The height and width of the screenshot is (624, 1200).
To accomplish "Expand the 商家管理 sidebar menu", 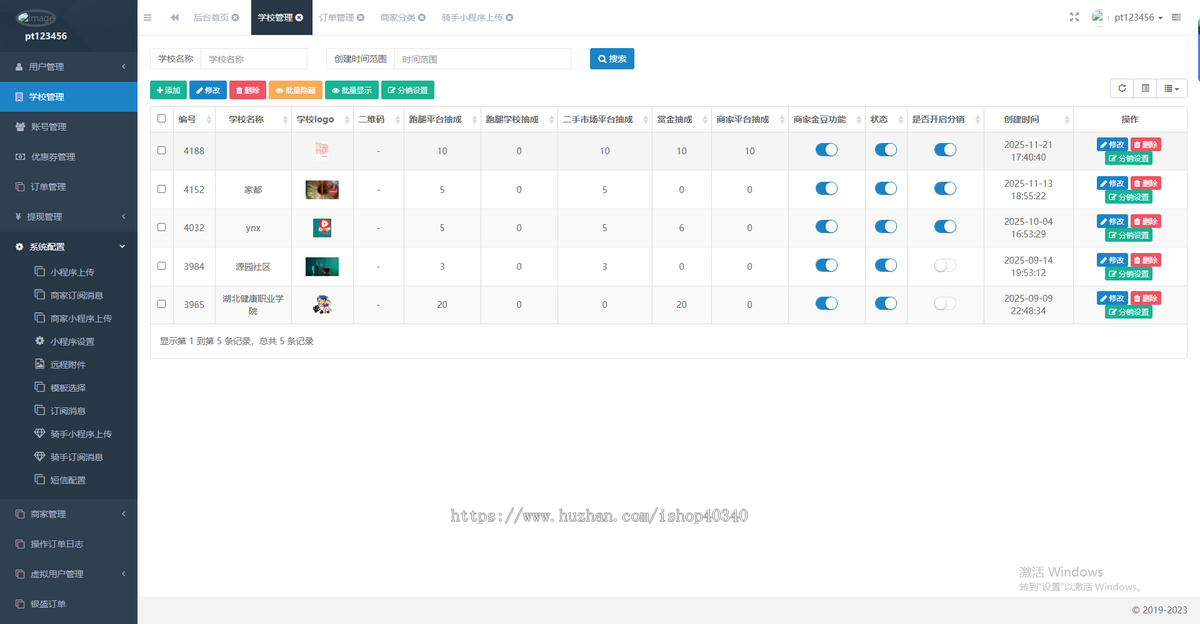I will [x=68, y=514].
